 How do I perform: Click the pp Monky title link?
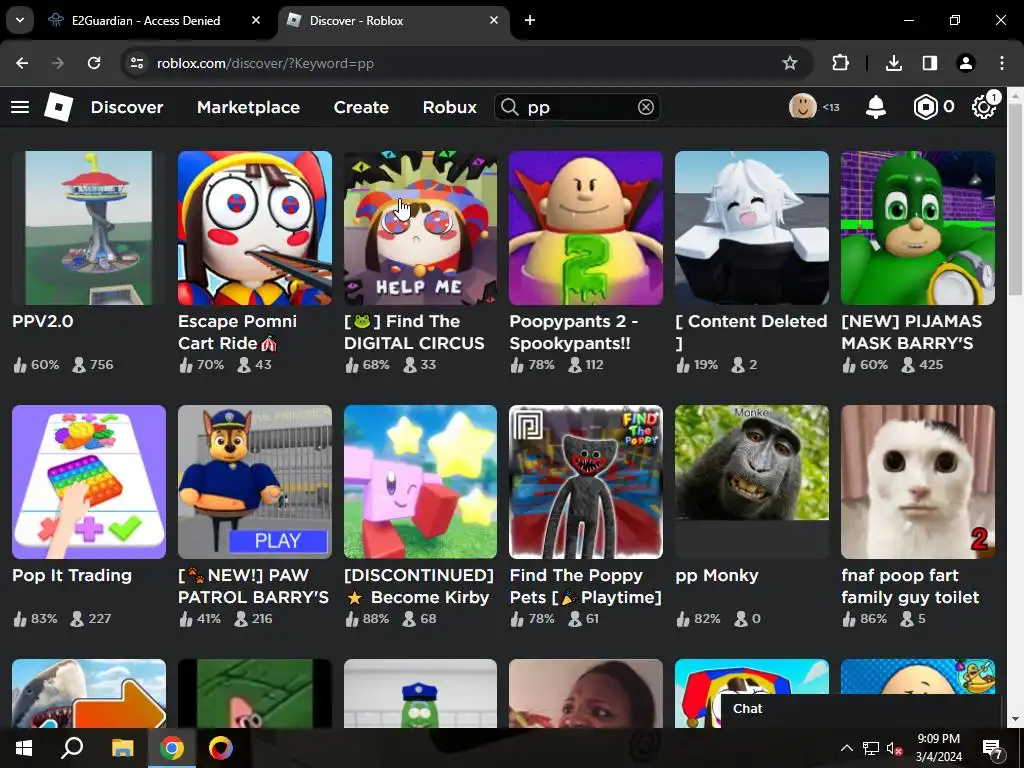tap(716, 575)
